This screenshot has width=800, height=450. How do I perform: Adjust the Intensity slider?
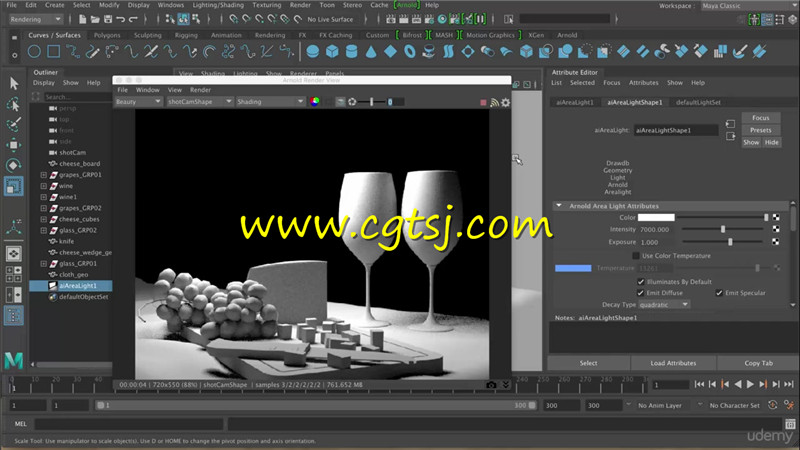[x=723, y=230]
